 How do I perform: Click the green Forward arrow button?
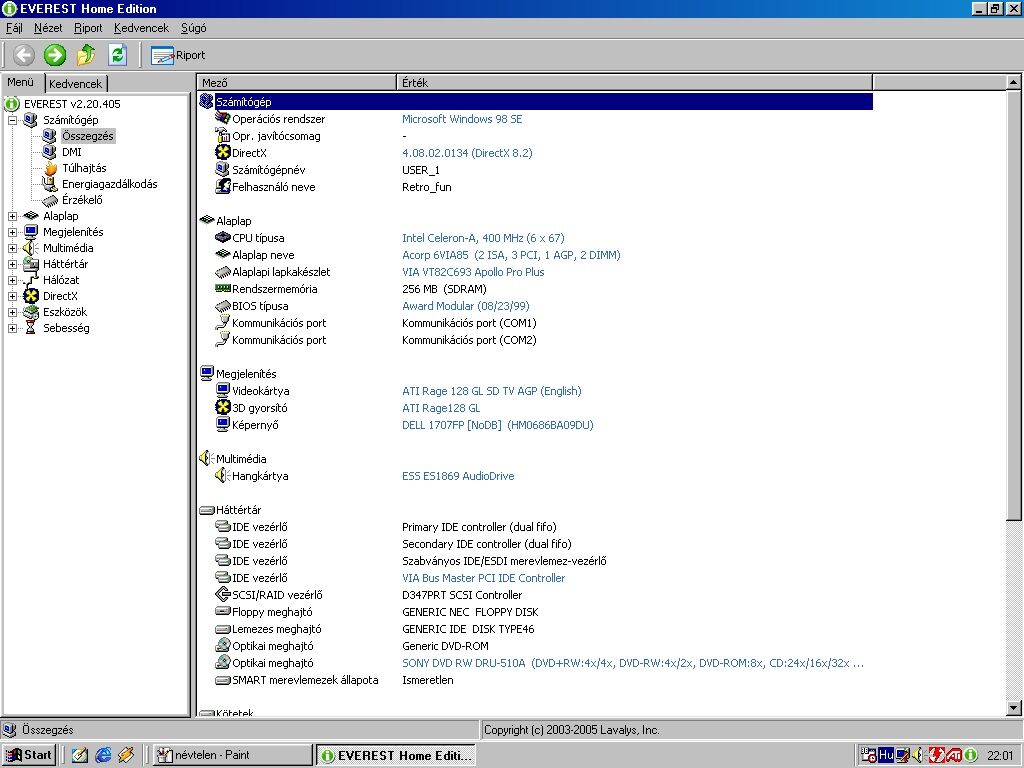[x=55, y=55]
